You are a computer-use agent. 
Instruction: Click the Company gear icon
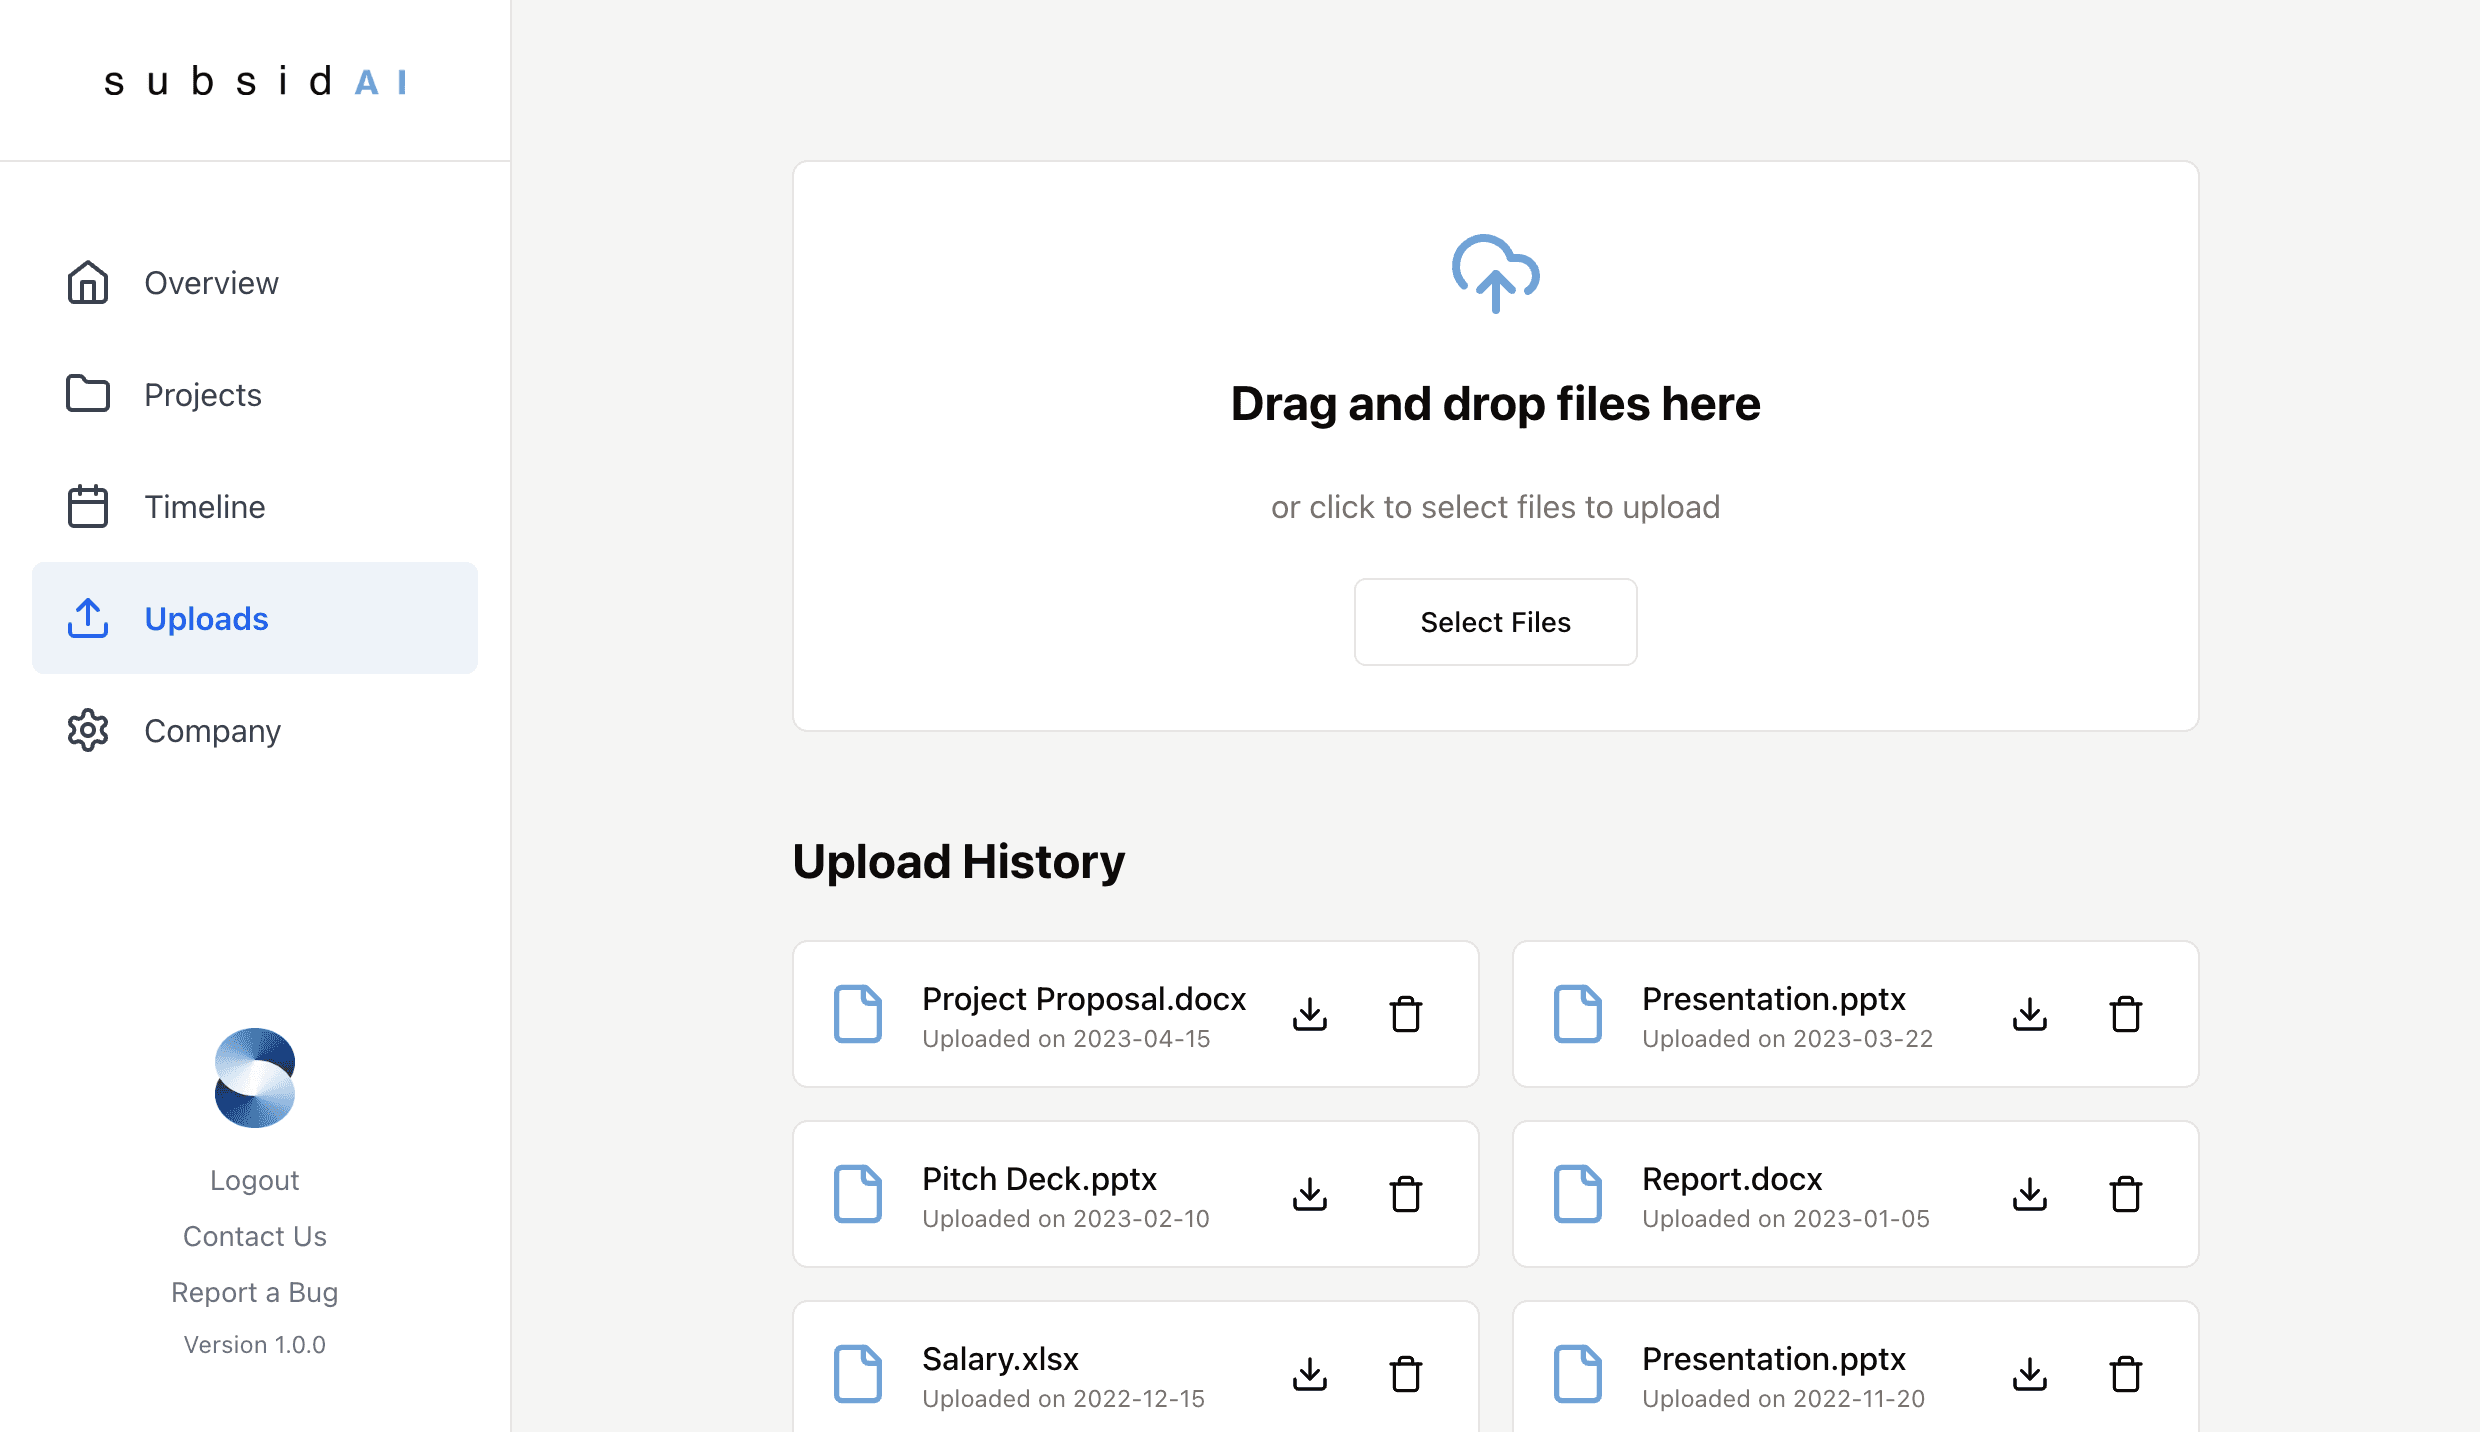coord(88,731)
